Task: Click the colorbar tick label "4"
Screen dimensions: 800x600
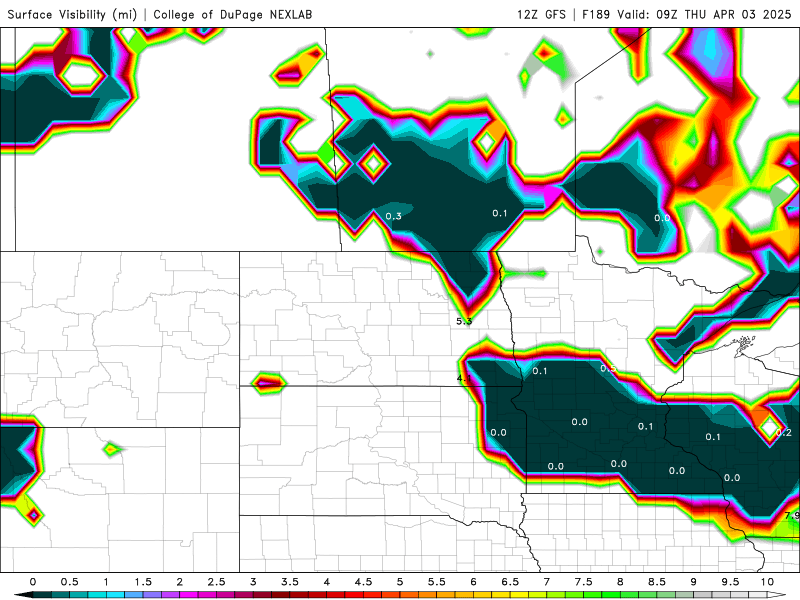Action: point(327,582)
